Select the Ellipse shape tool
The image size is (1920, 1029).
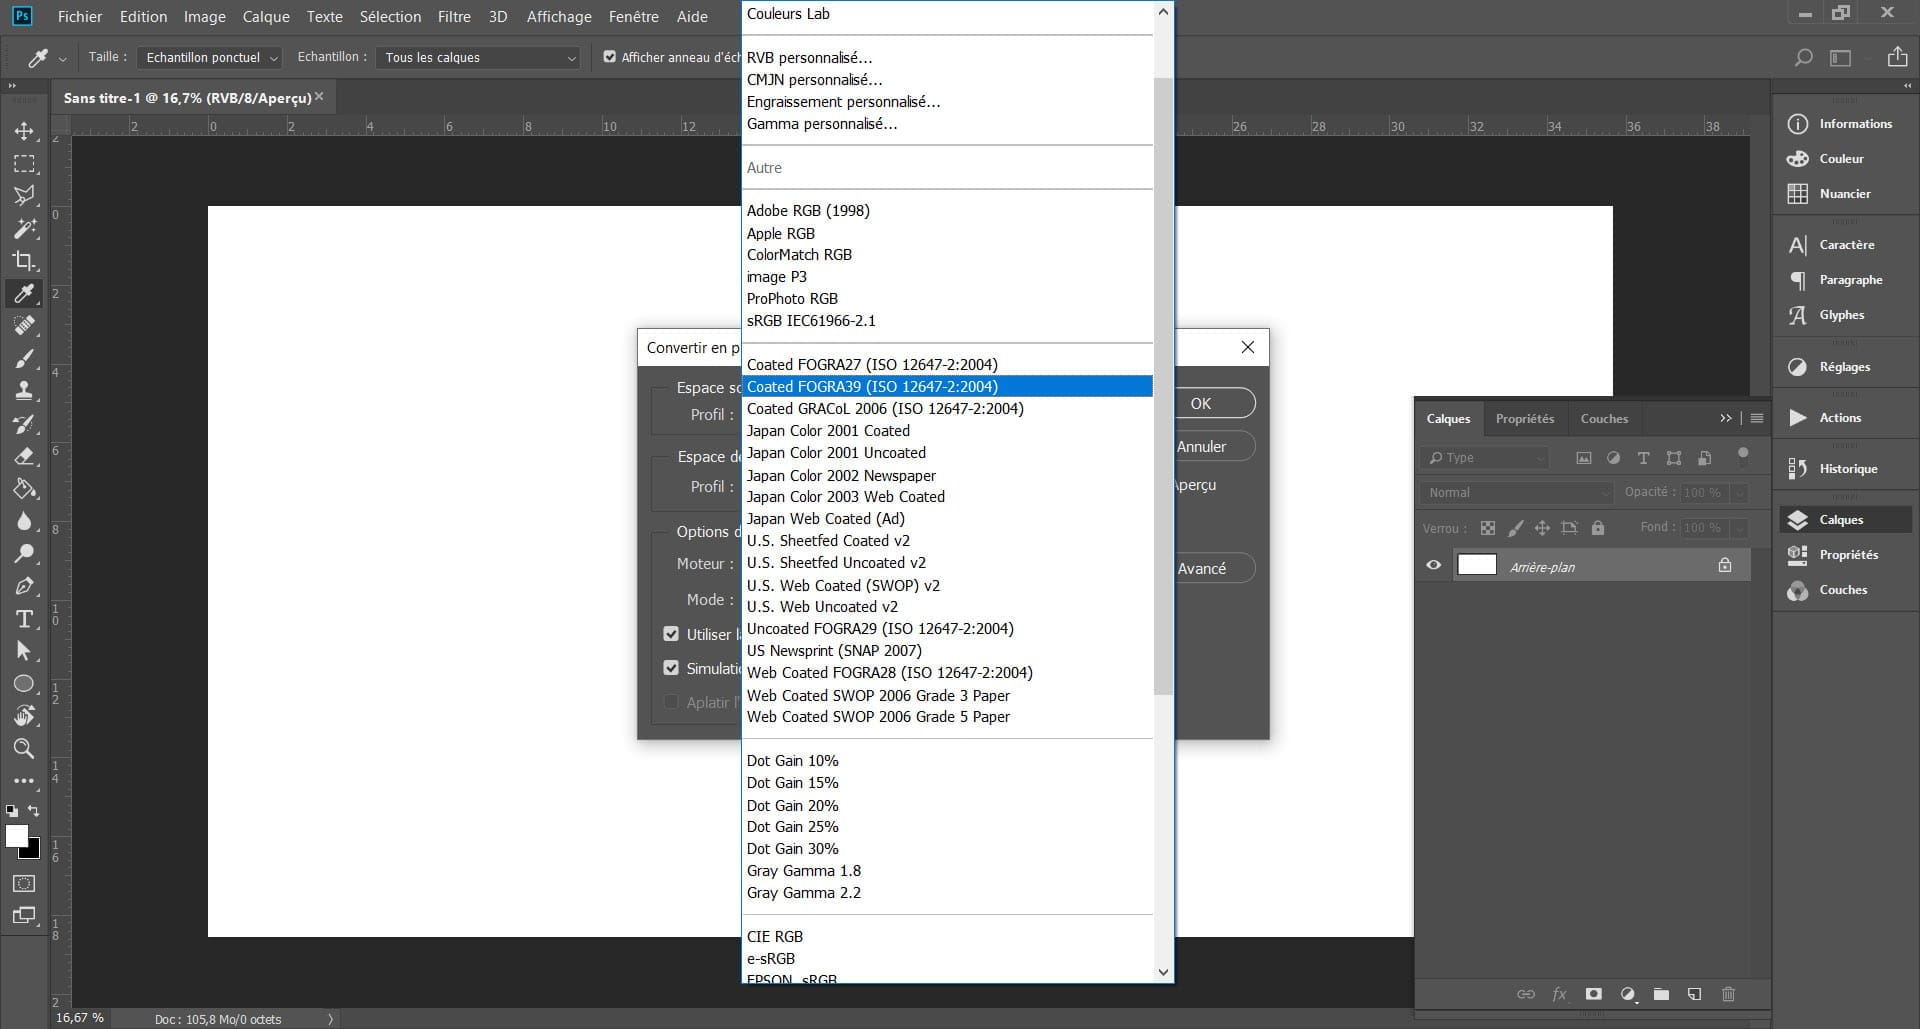24,683
